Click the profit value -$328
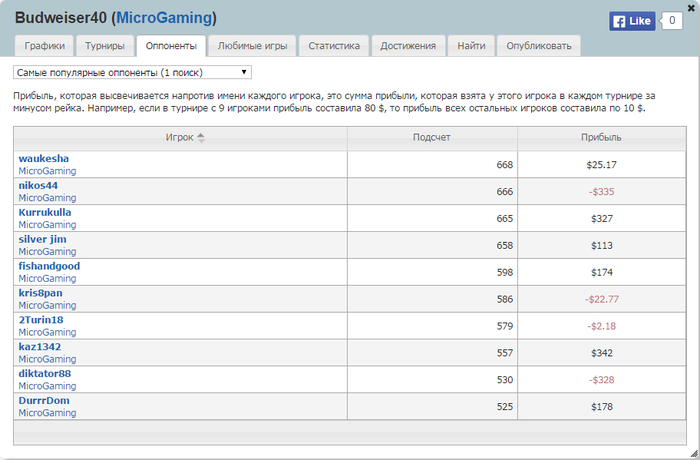The image size is (700, 460). (601, 380)
